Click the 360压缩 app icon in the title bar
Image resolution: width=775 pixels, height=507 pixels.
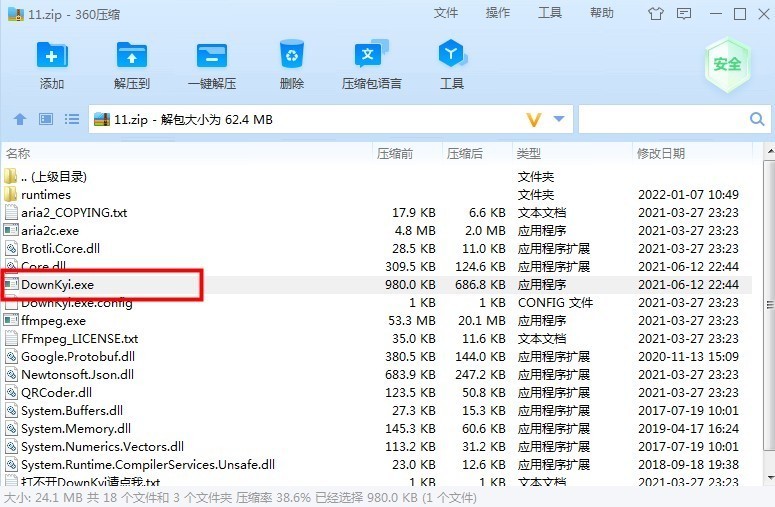tap(16, 14)
